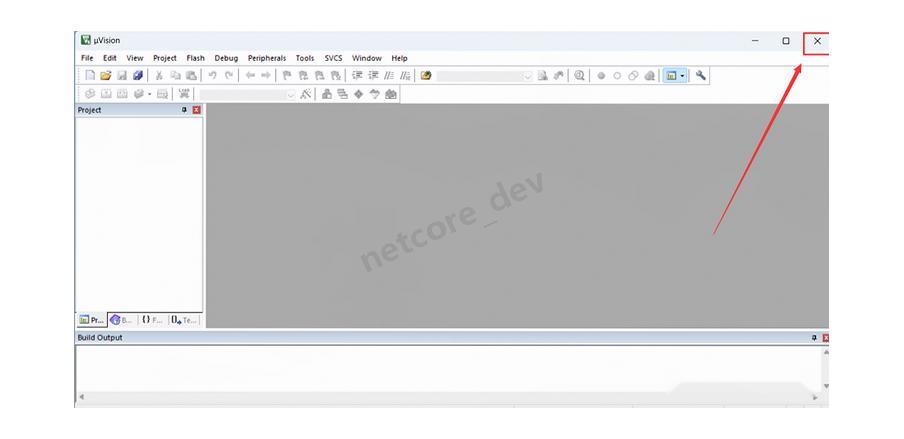Screen dimensions: 904x439
Task: Click the New file icon
Action: pyautogui.click(x=90, y=76)
